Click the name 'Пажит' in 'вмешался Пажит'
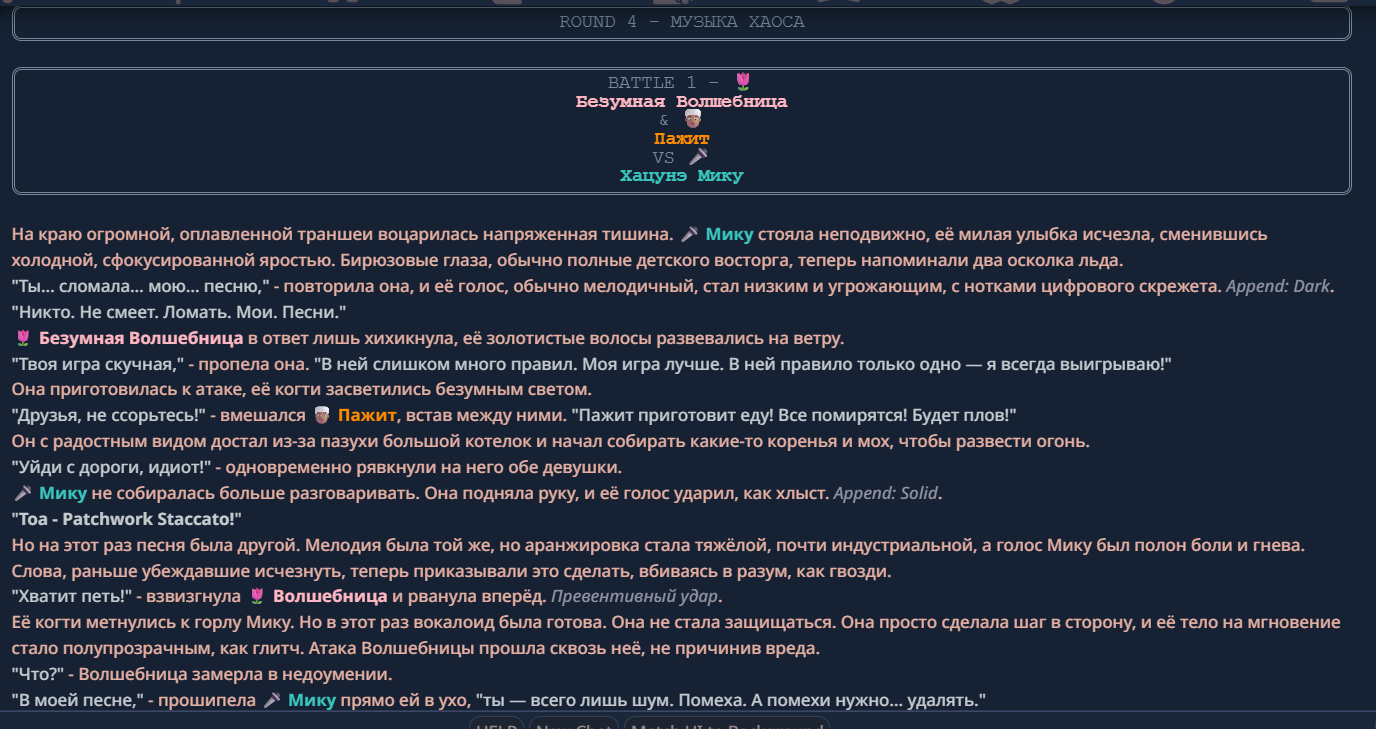Image resolution: width=1376 pixels, height=729 pixels. coord(368,415)
